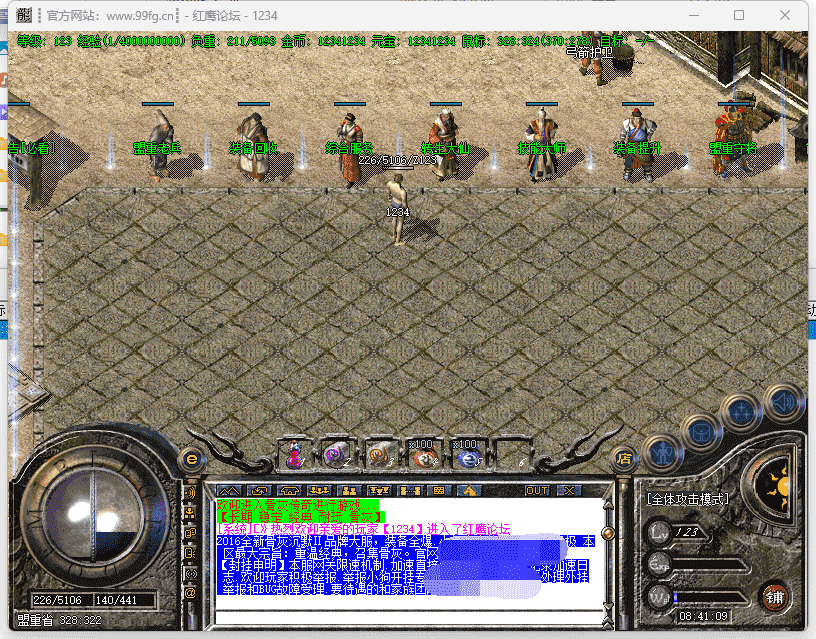Open the bag inventory round button
This screenshot has width=816, height=639.
[x=702, y=432]
